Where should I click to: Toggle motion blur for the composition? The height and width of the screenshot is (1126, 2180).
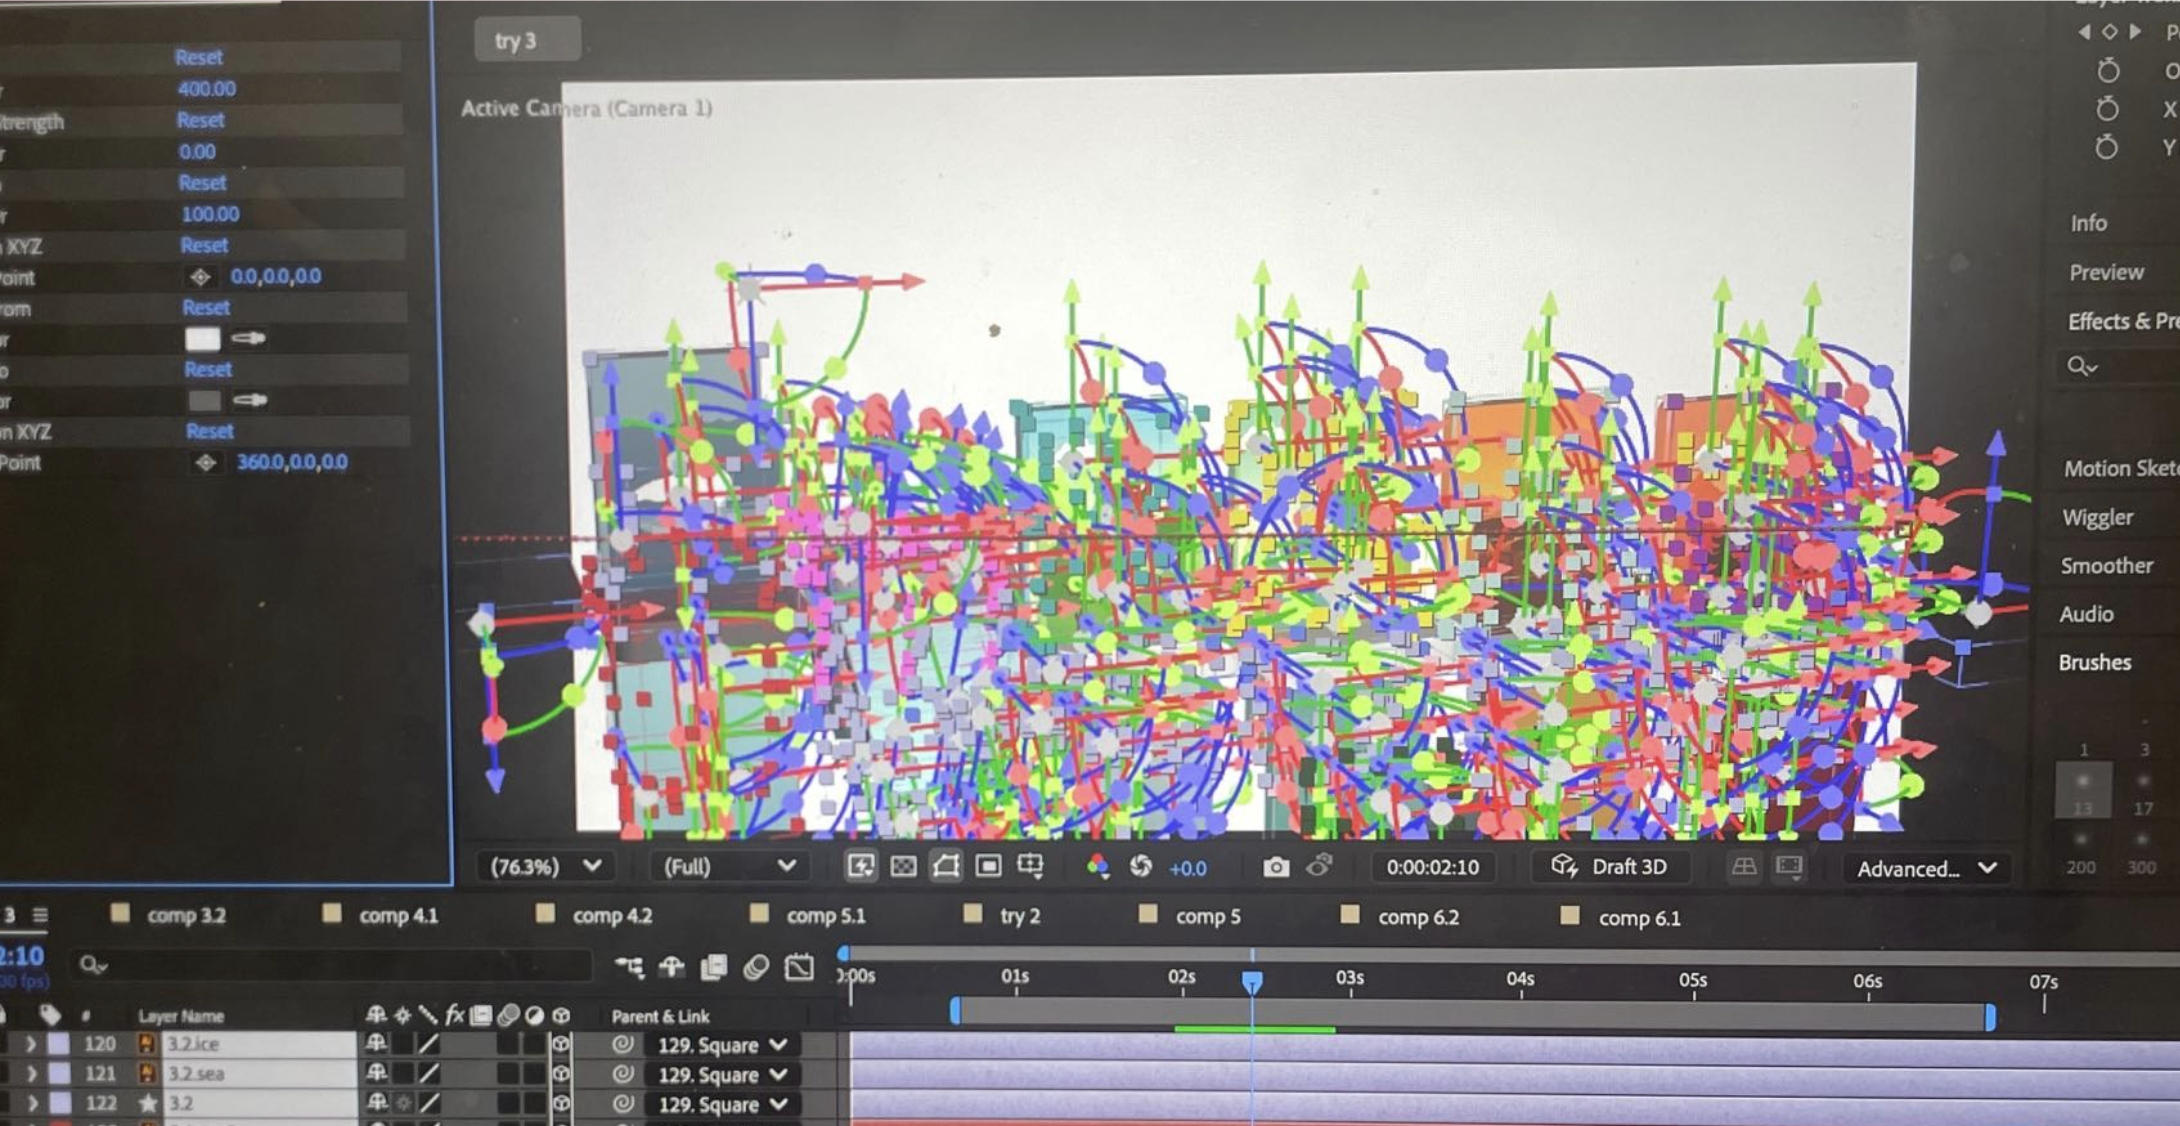tap(755, 967)
